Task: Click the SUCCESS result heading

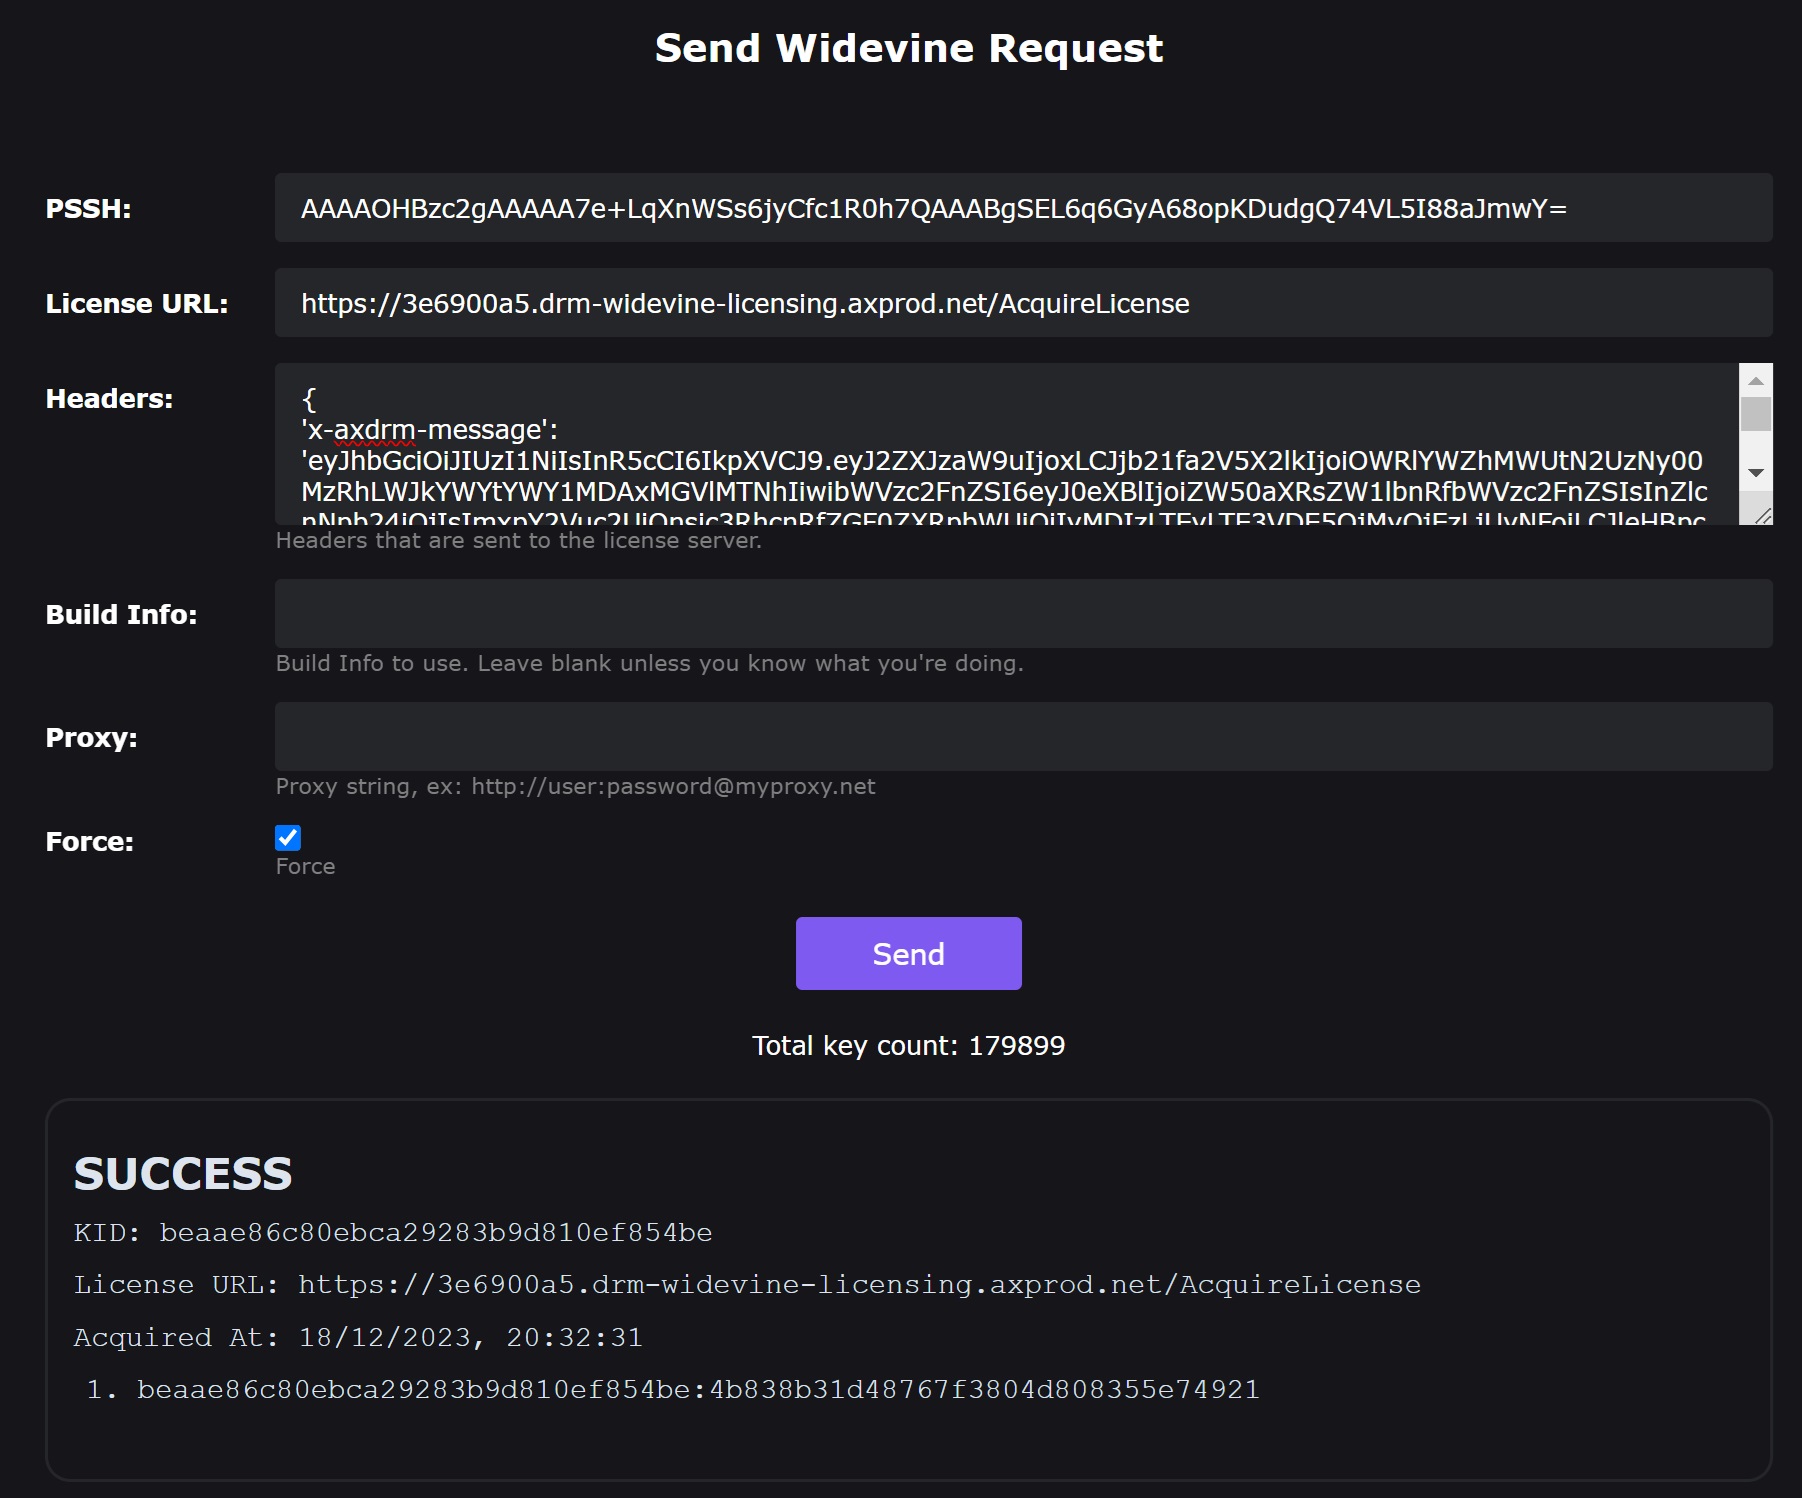Action: (183, 1174)
